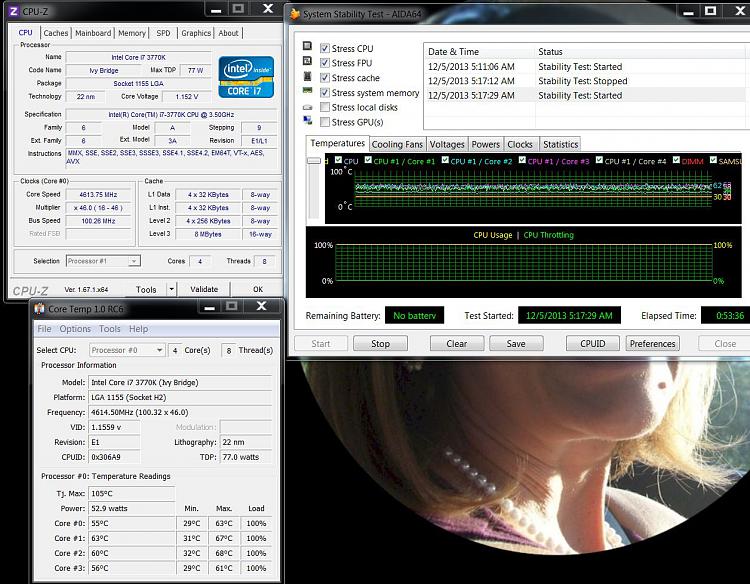This screenshot has height=584, width=750.
Task: Click the GPU icon beside Stress GPU(s)
Action: (308, 121)
